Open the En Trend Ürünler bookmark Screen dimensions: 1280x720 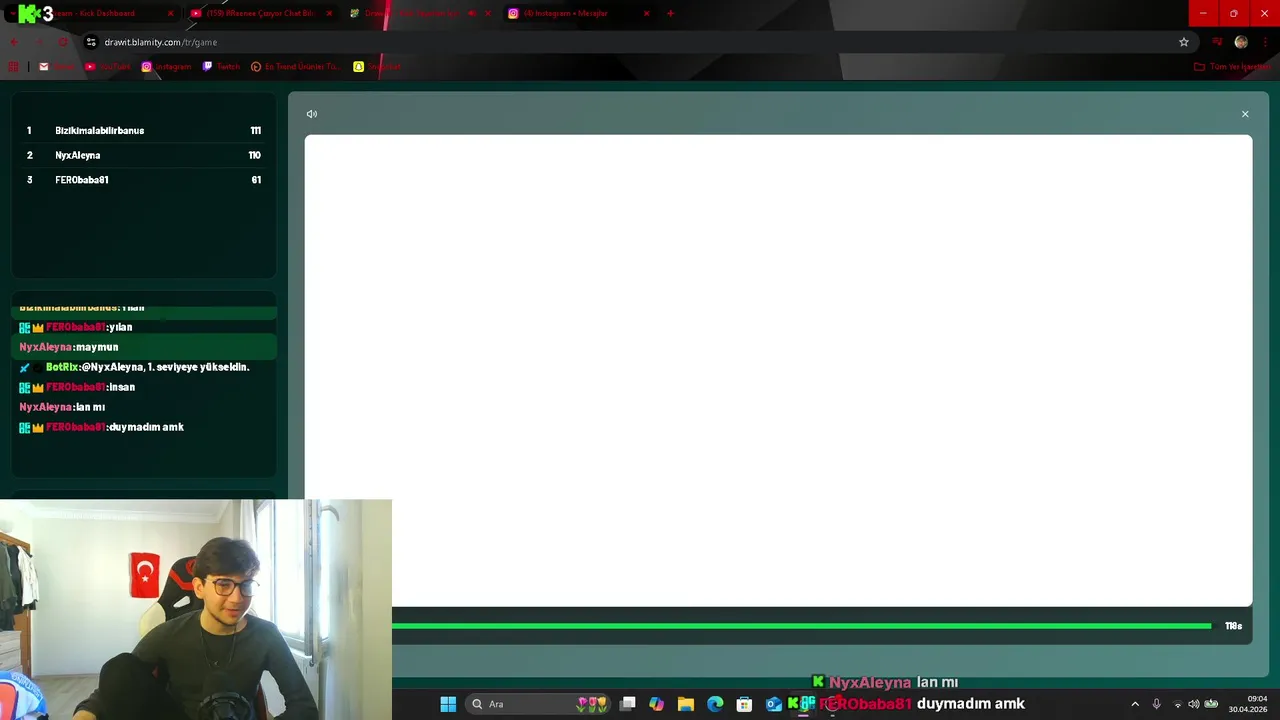pos(296,67)
